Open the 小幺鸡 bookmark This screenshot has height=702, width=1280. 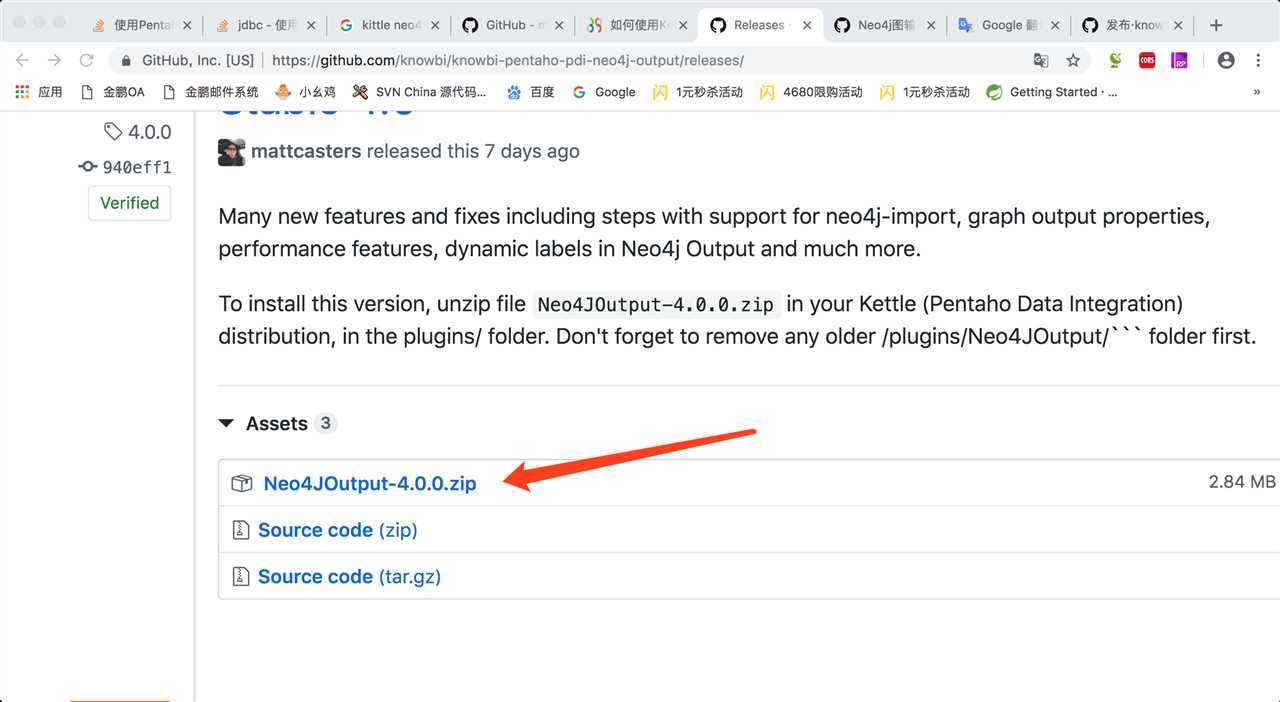tap(305, 92)
